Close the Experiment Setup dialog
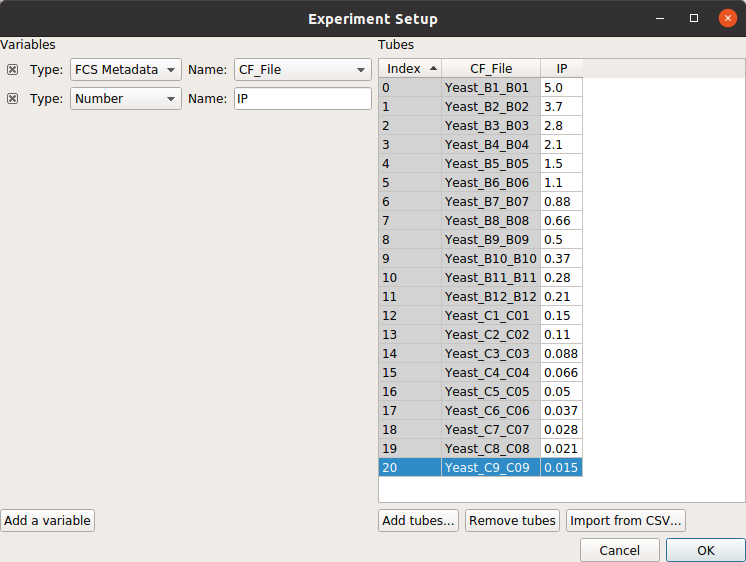This screenshot has width=746, height=562. tap(727, 19)
